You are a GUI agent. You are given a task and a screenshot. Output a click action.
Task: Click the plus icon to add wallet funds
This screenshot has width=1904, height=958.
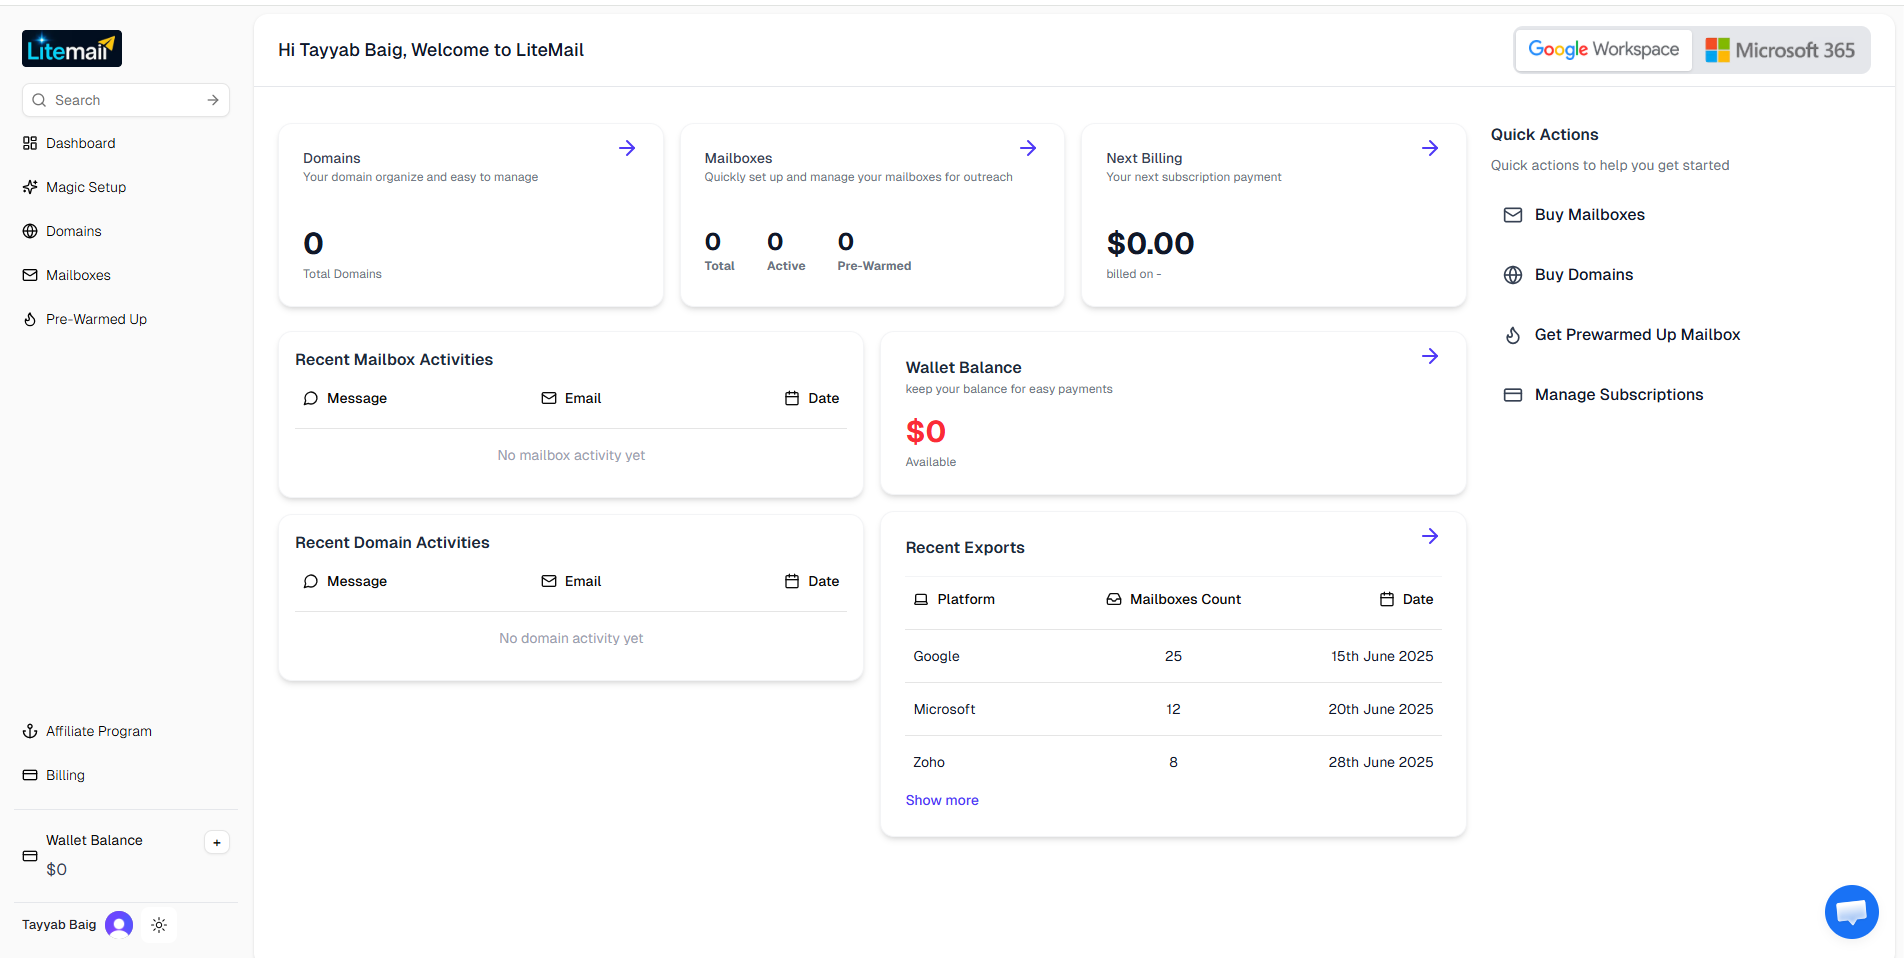[x=217, y=842]
